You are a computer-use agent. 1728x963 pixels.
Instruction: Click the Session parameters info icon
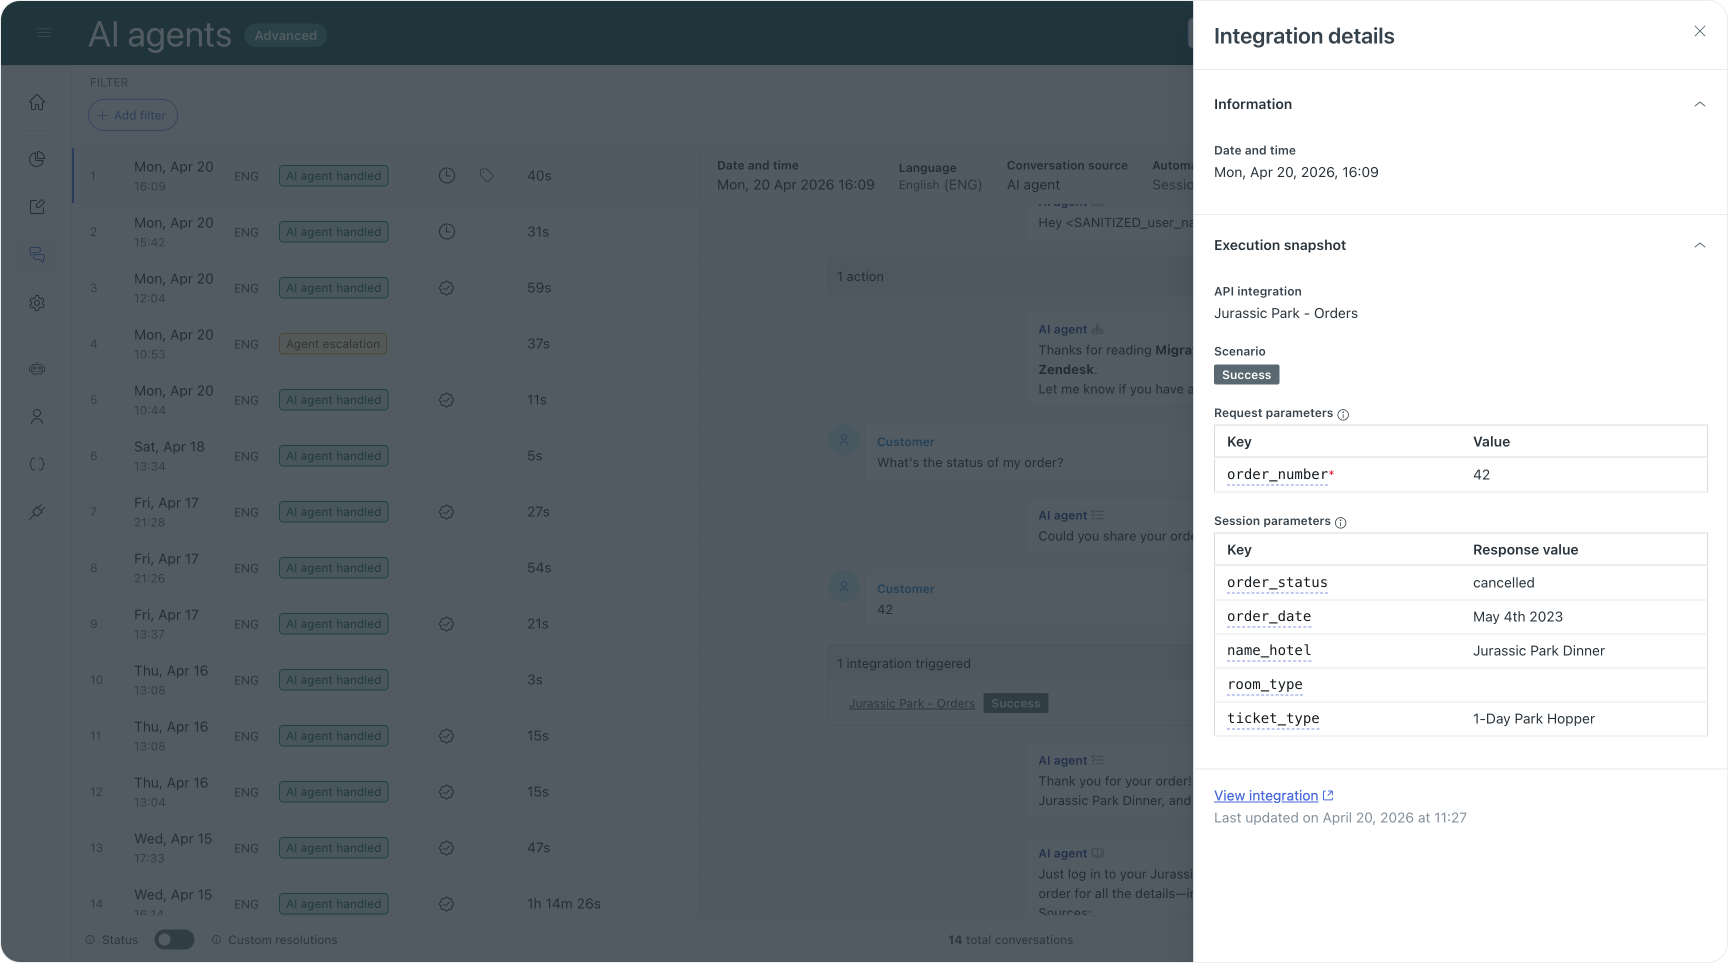pyautogui.click(x=1341, y=522)
